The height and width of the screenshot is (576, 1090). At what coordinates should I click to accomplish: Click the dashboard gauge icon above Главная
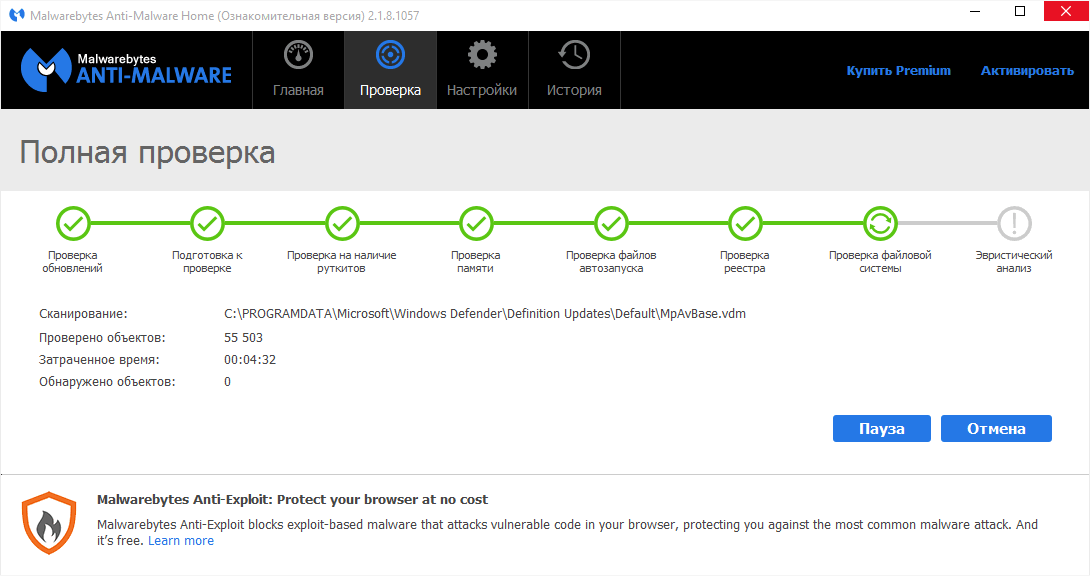[298, 55]
